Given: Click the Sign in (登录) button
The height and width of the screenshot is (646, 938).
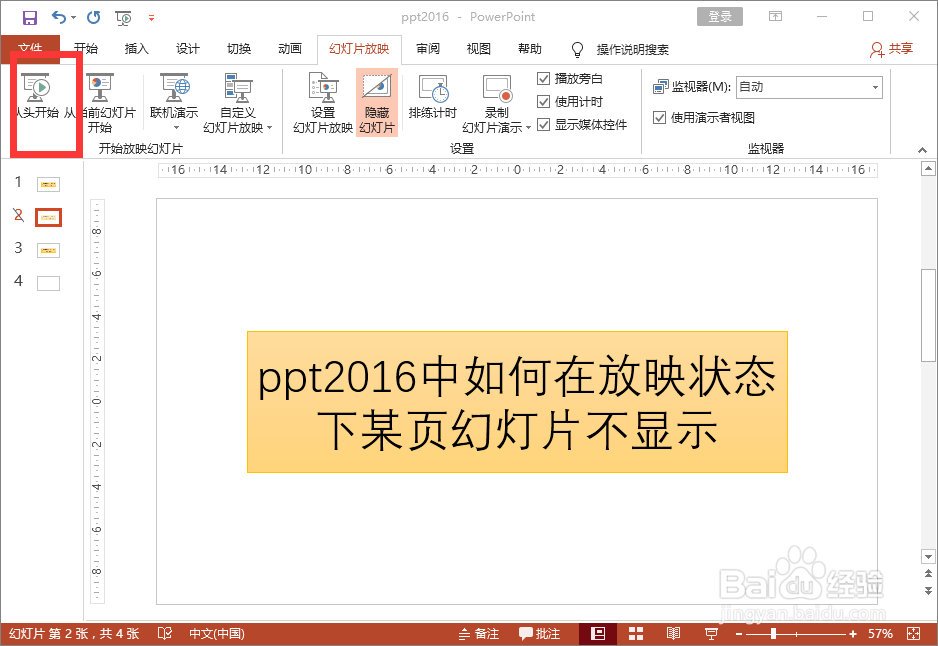Looking at the screenshot, I should coord(720,17).
